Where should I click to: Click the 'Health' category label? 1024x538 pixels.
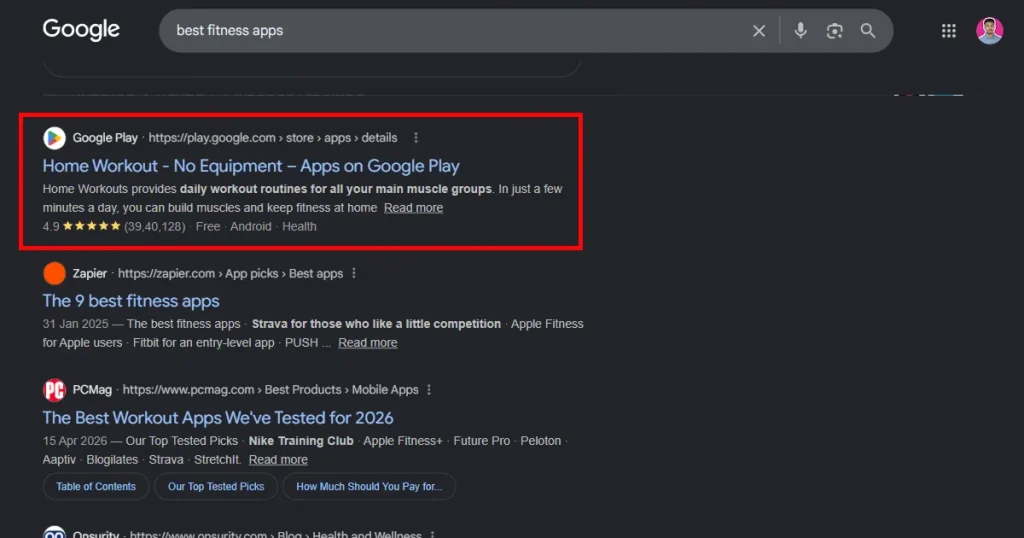(299, 227)
